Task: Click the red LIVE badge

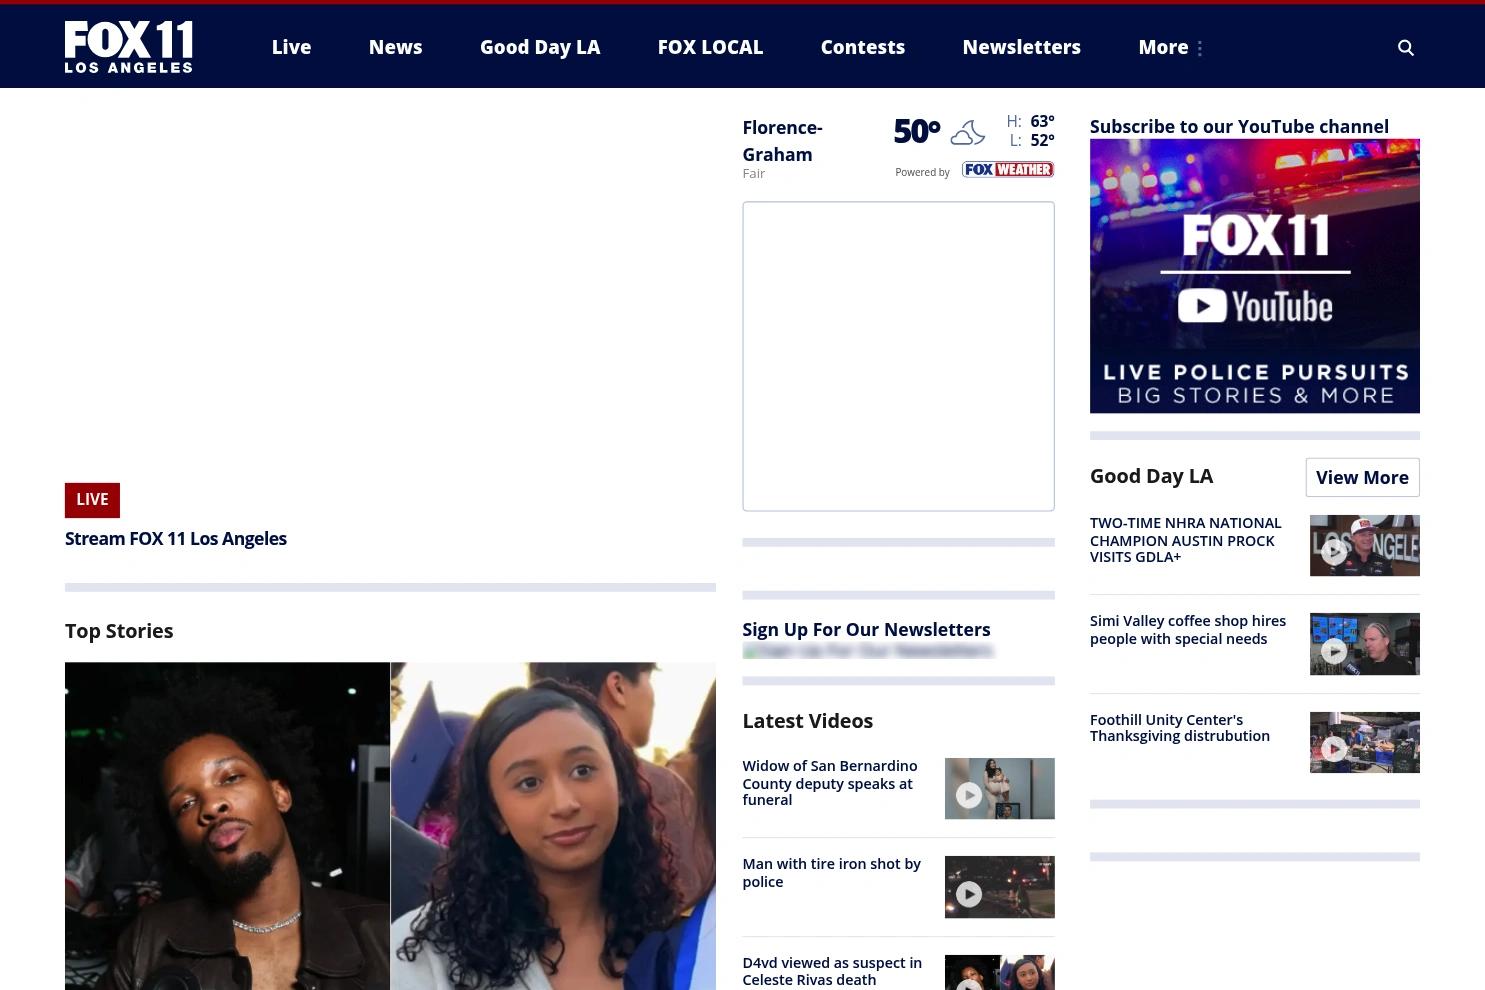Action: [x=92, y=500]
